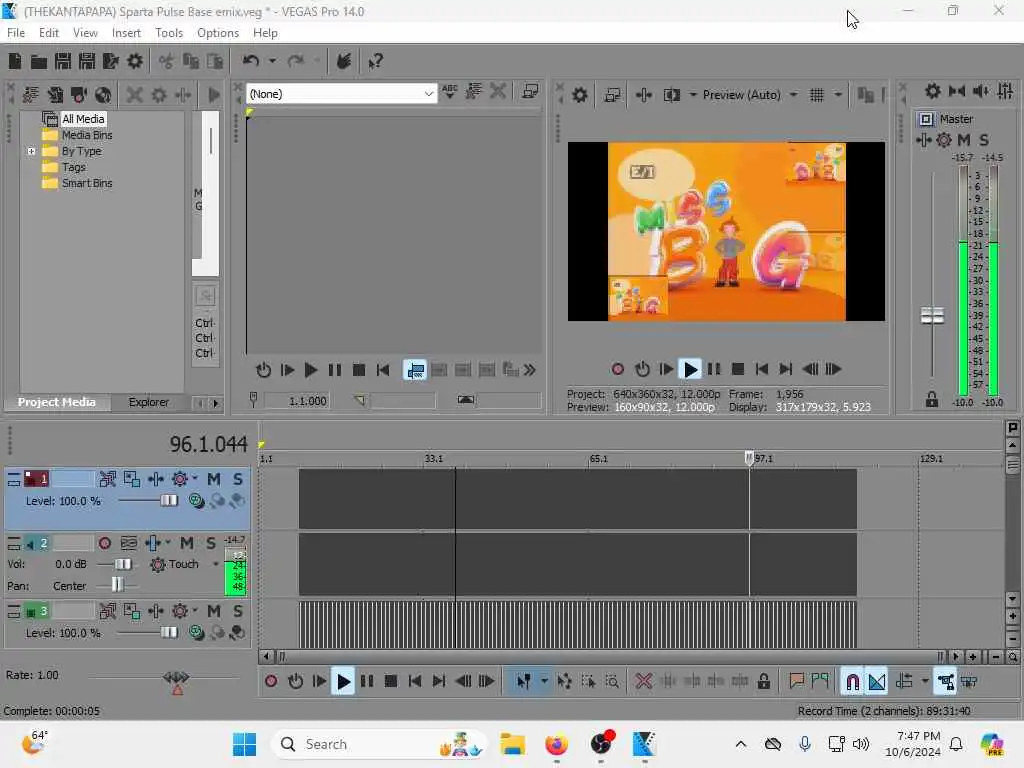Click the Save project icon
The image size is (1024, 768).
point(63,61)
